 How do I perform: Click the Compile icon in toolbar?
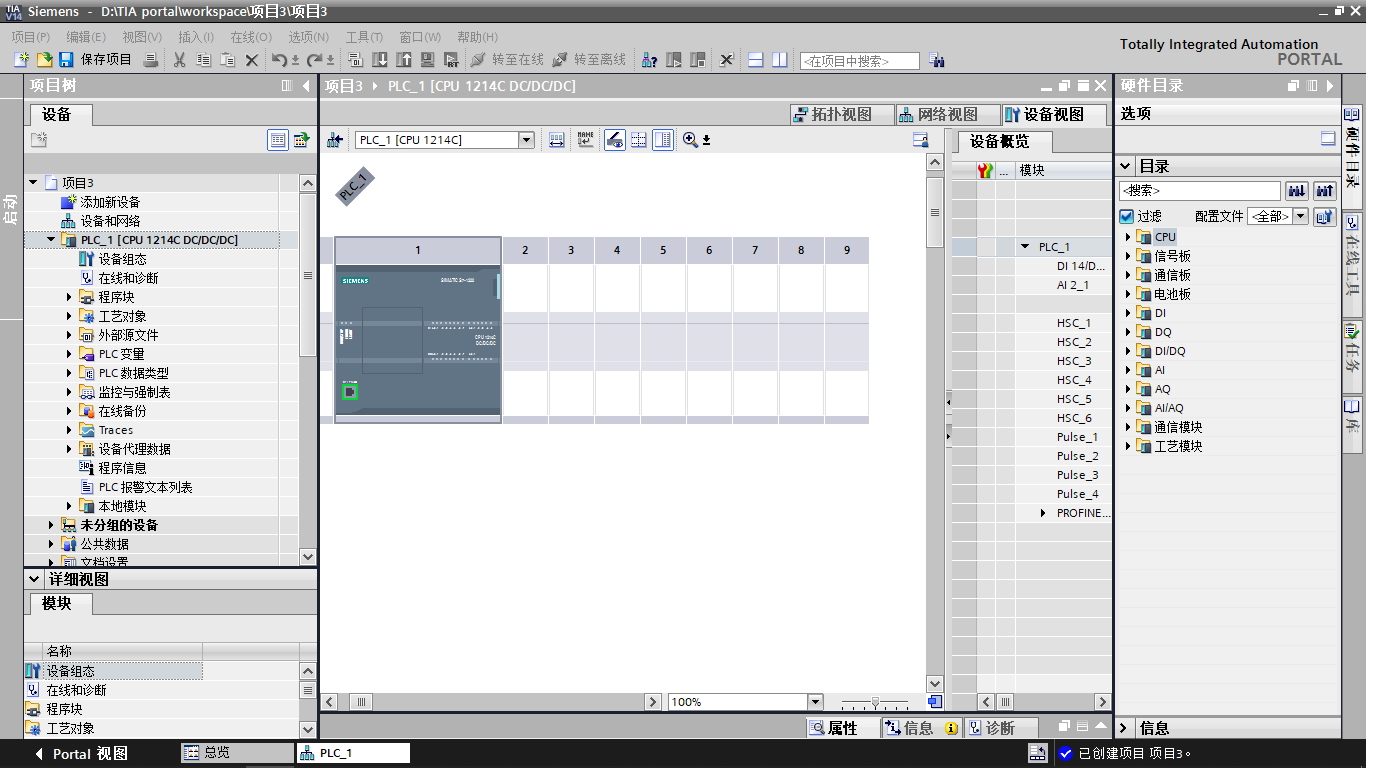click(355, 60)
